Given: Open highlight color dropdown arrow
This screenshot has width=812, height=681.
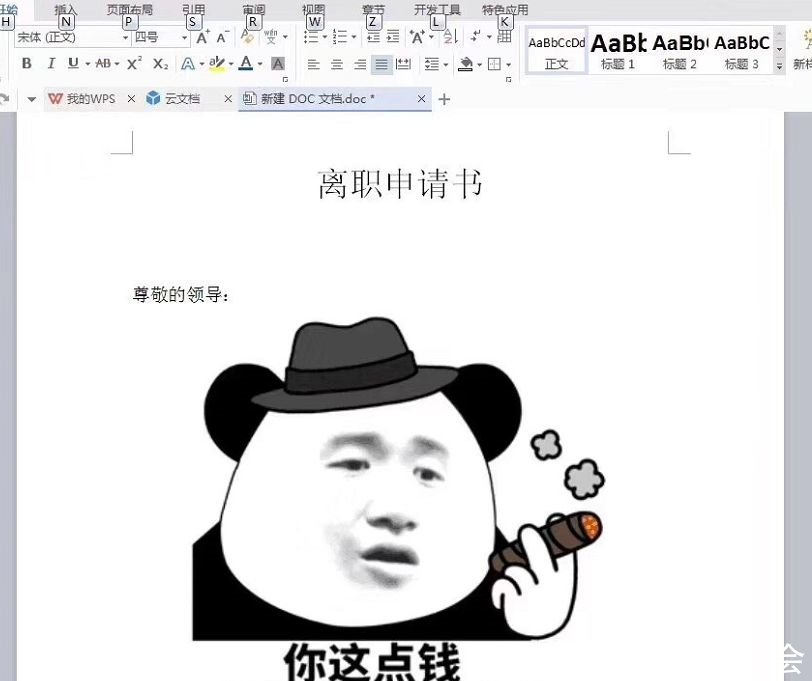Looking at the screenshot, I should [231, 64].
